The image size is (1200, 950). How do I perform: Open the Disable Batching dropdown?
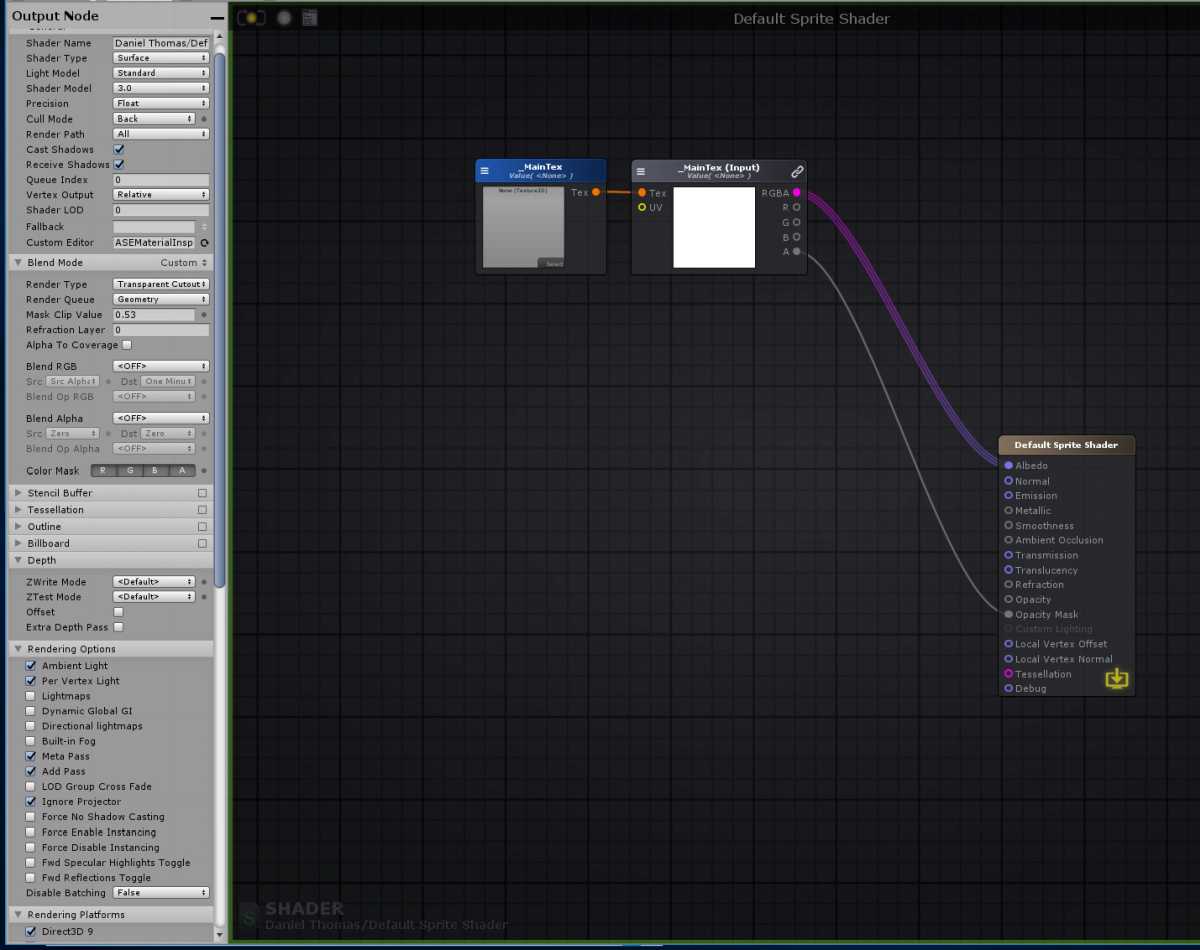161,893
